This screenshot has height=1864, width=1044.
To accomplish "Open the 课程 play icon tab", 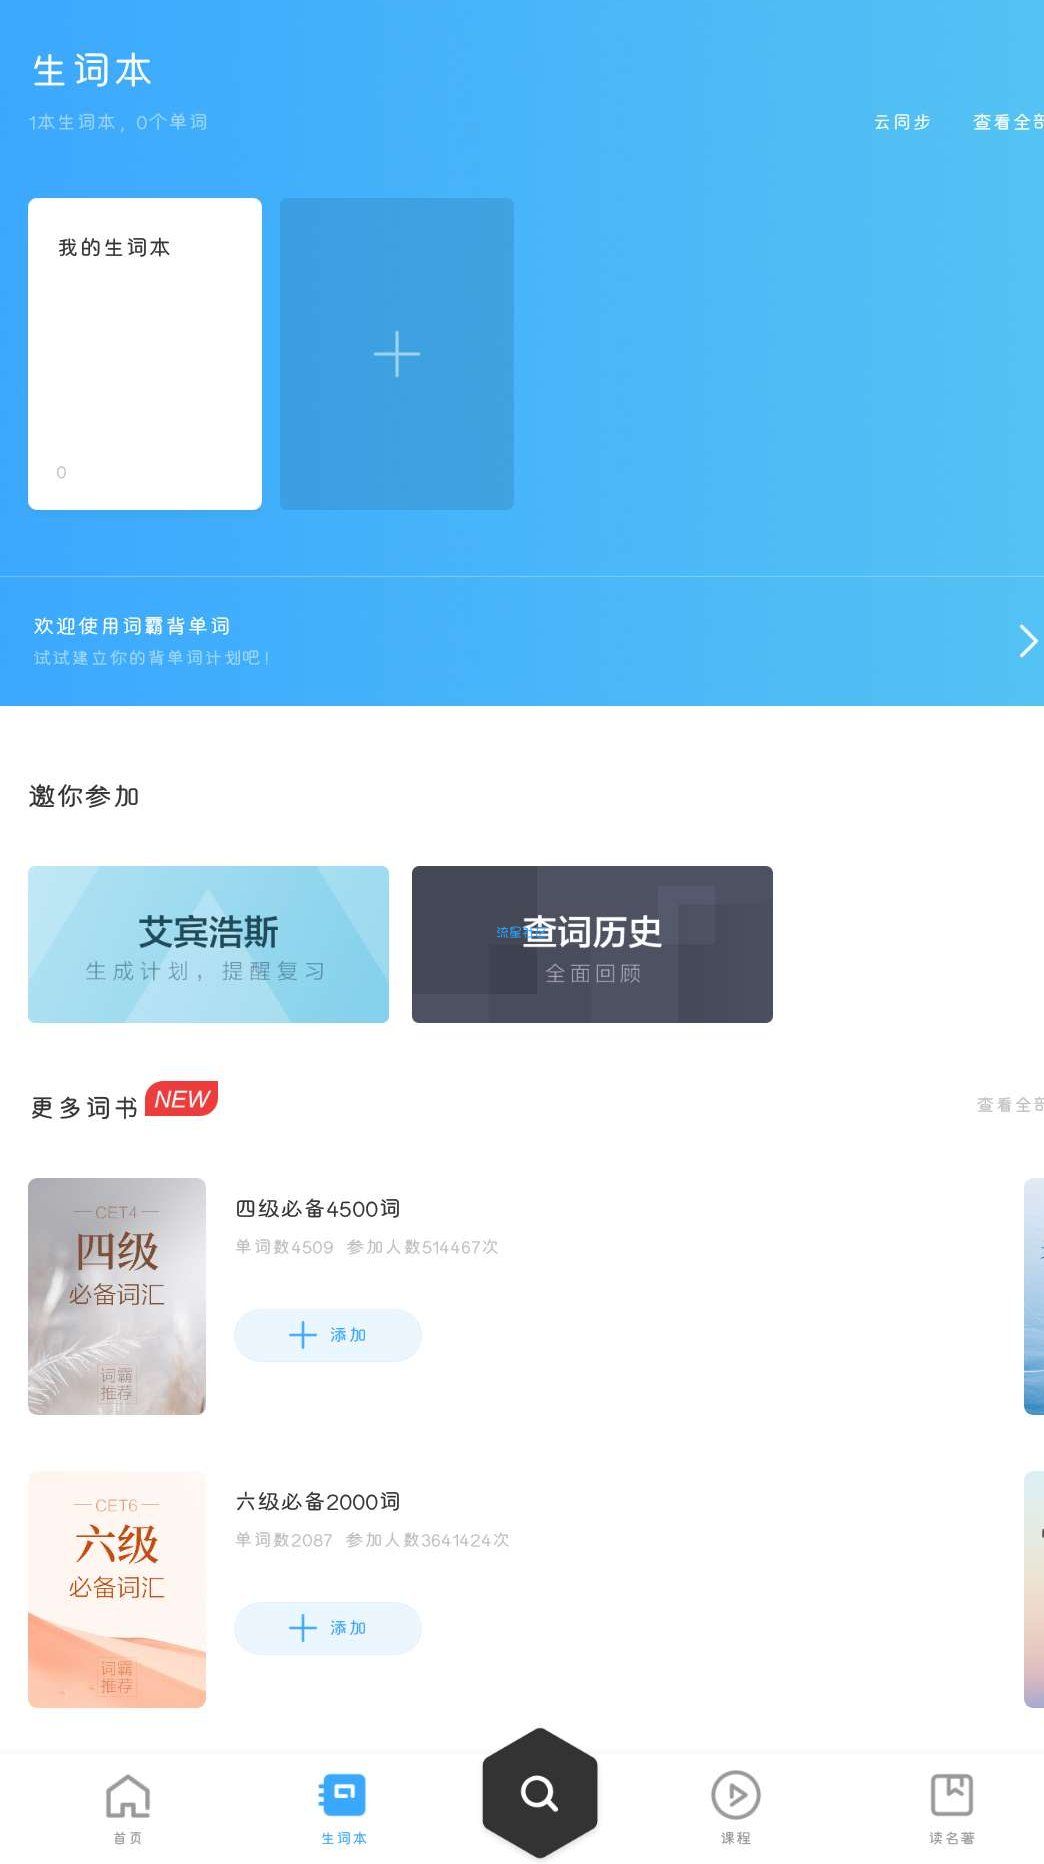I will click(x=736, y=1795).
